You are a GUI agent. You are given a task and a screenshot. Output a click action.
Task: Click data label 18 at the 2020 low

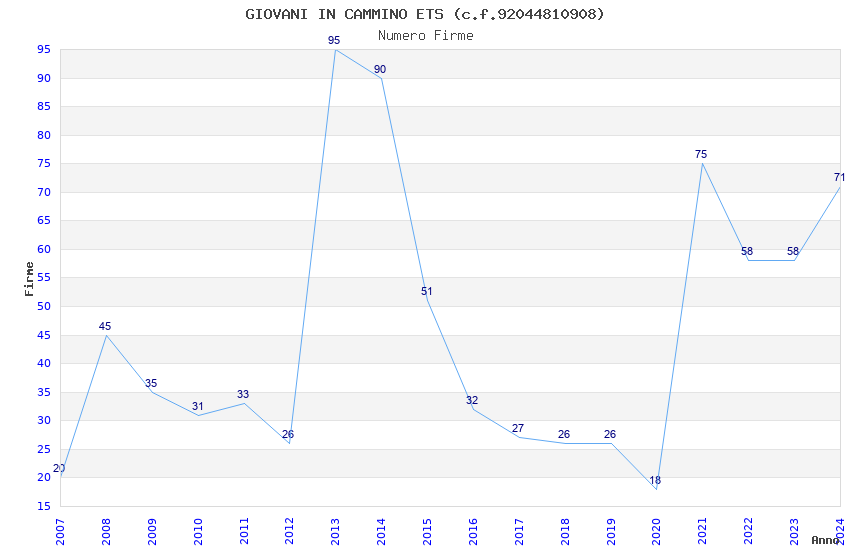[x=655, y=480]
